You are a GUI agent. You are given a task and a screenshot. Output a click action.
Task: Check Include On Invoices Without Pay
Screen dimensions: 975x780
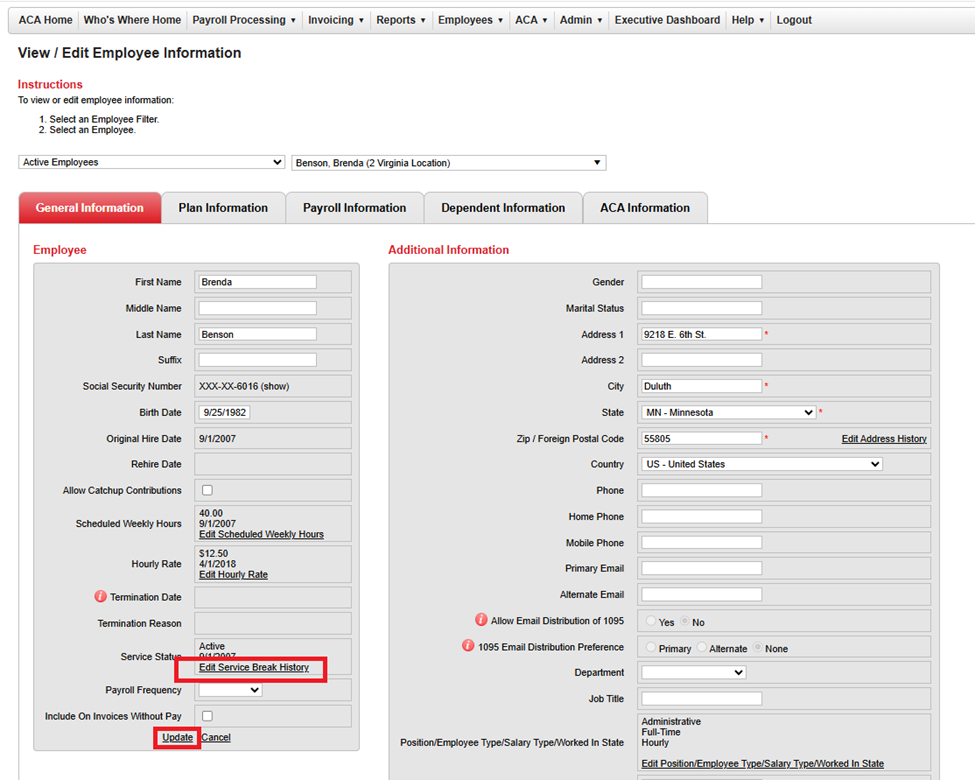(x=207, y=716)
